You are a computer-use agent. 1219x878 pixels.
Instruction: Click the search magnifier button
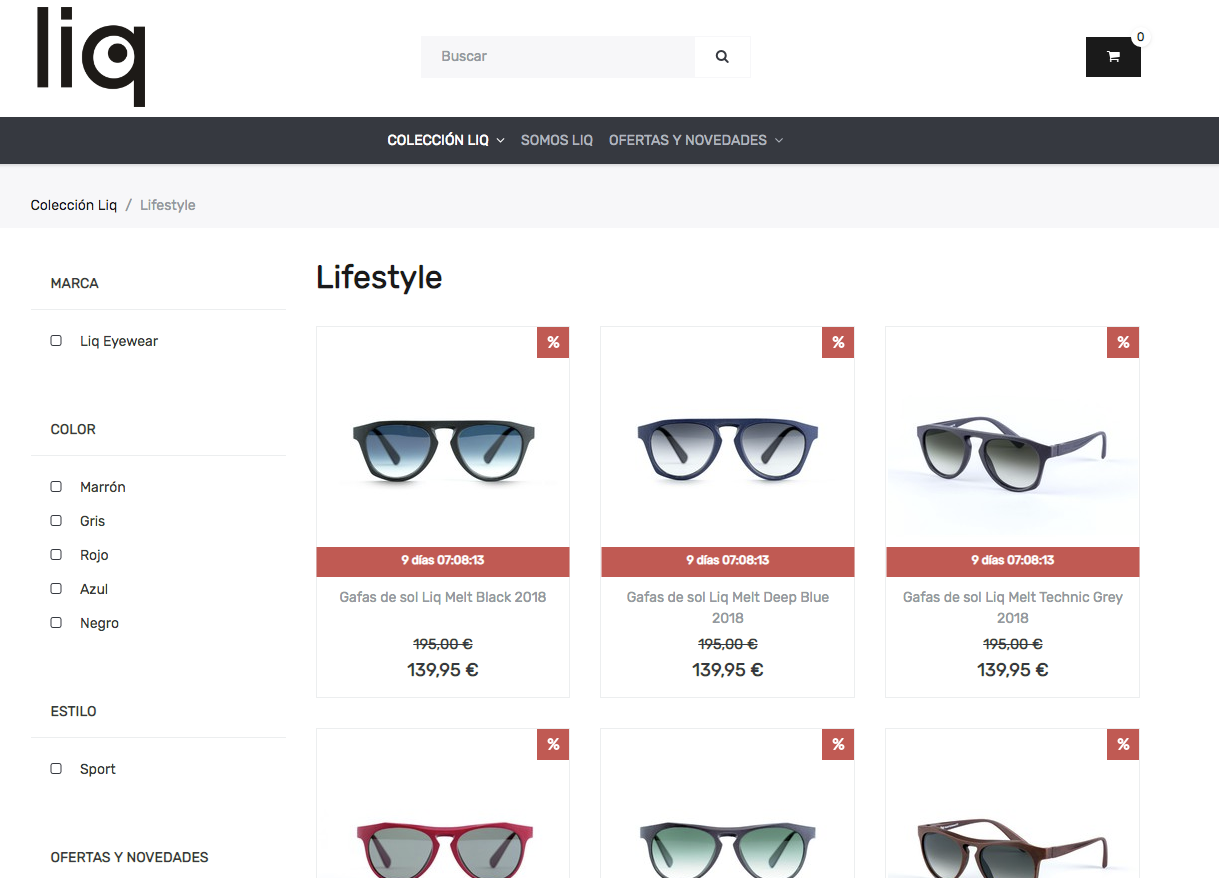coord(722,57)
